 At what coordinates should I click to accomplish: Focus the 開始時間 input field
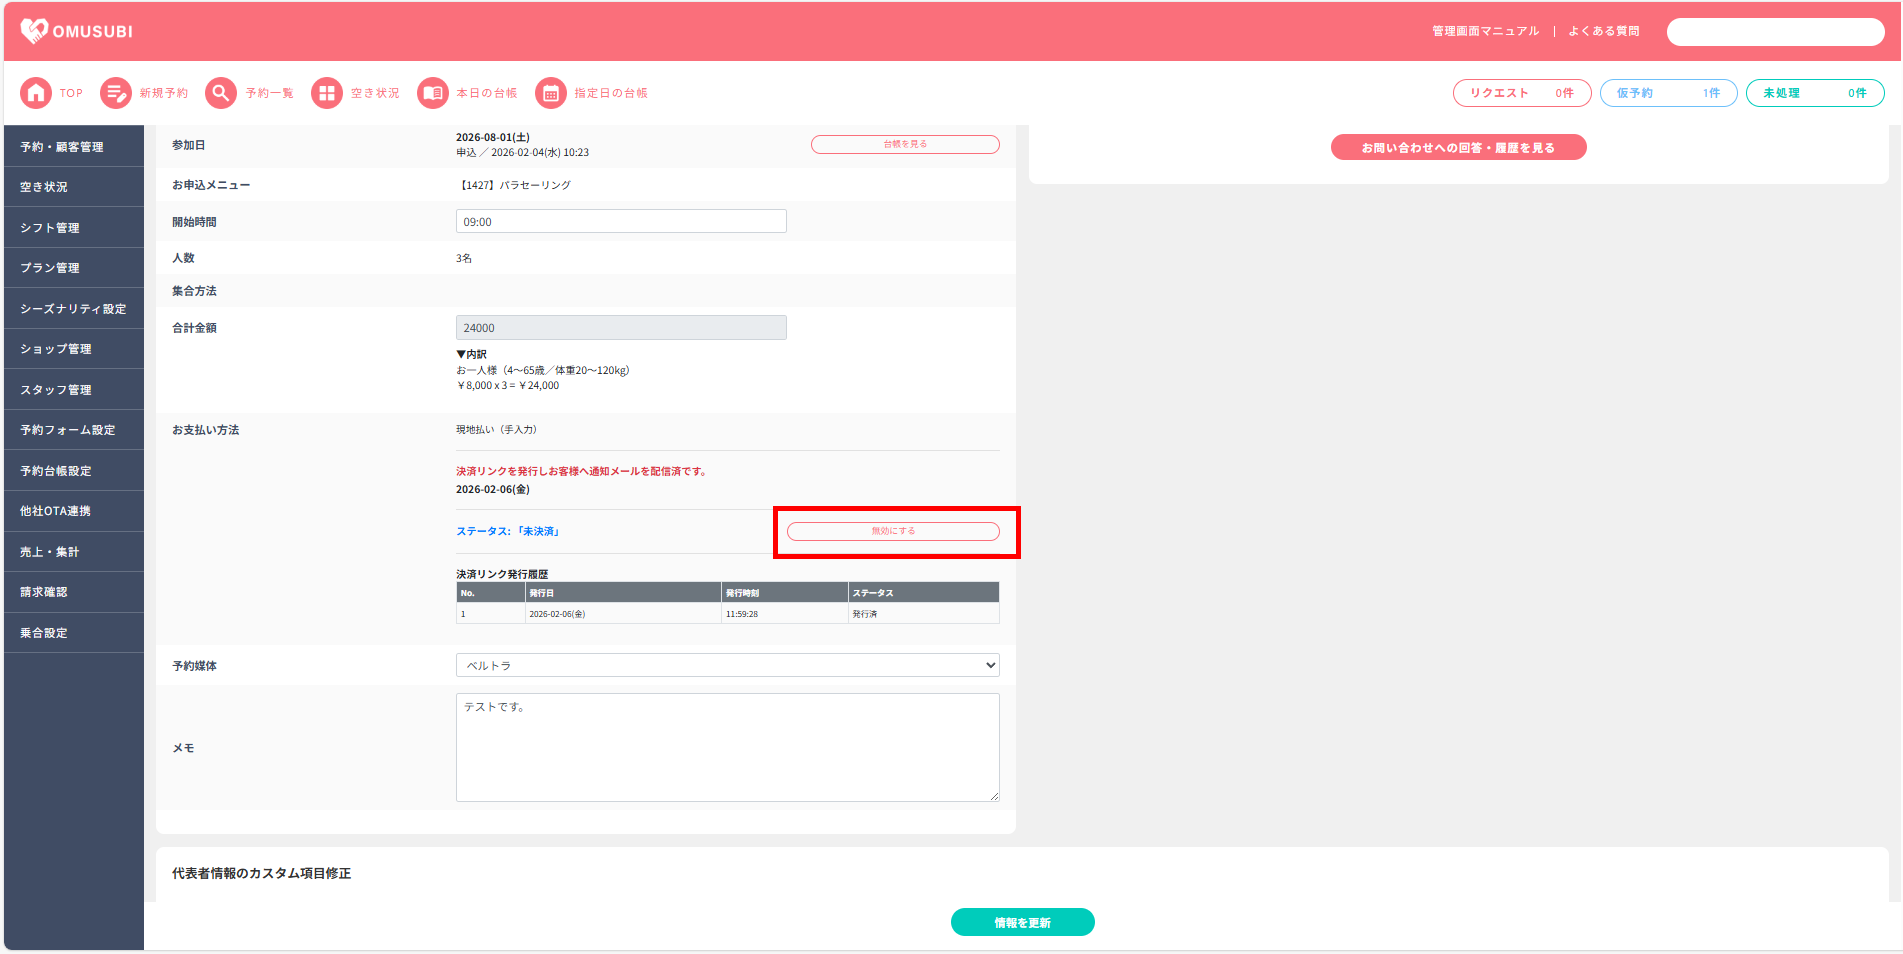pos(621,222)
